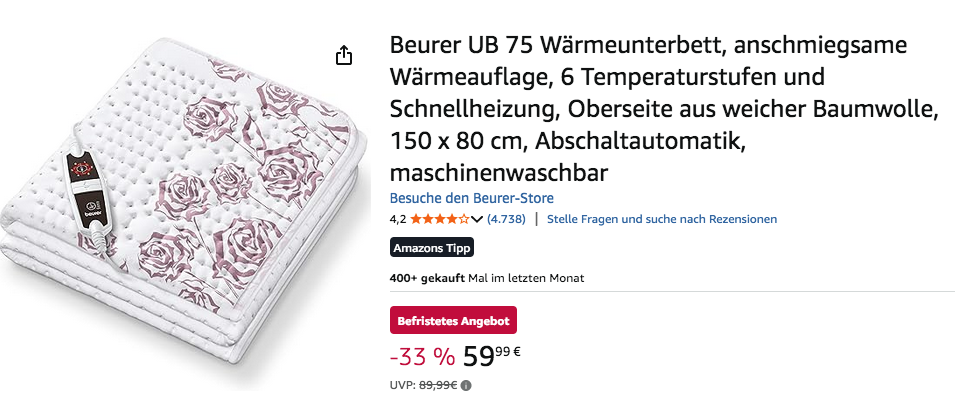
Task: Open the 4.738 reviews link
Action: point(506,219)
